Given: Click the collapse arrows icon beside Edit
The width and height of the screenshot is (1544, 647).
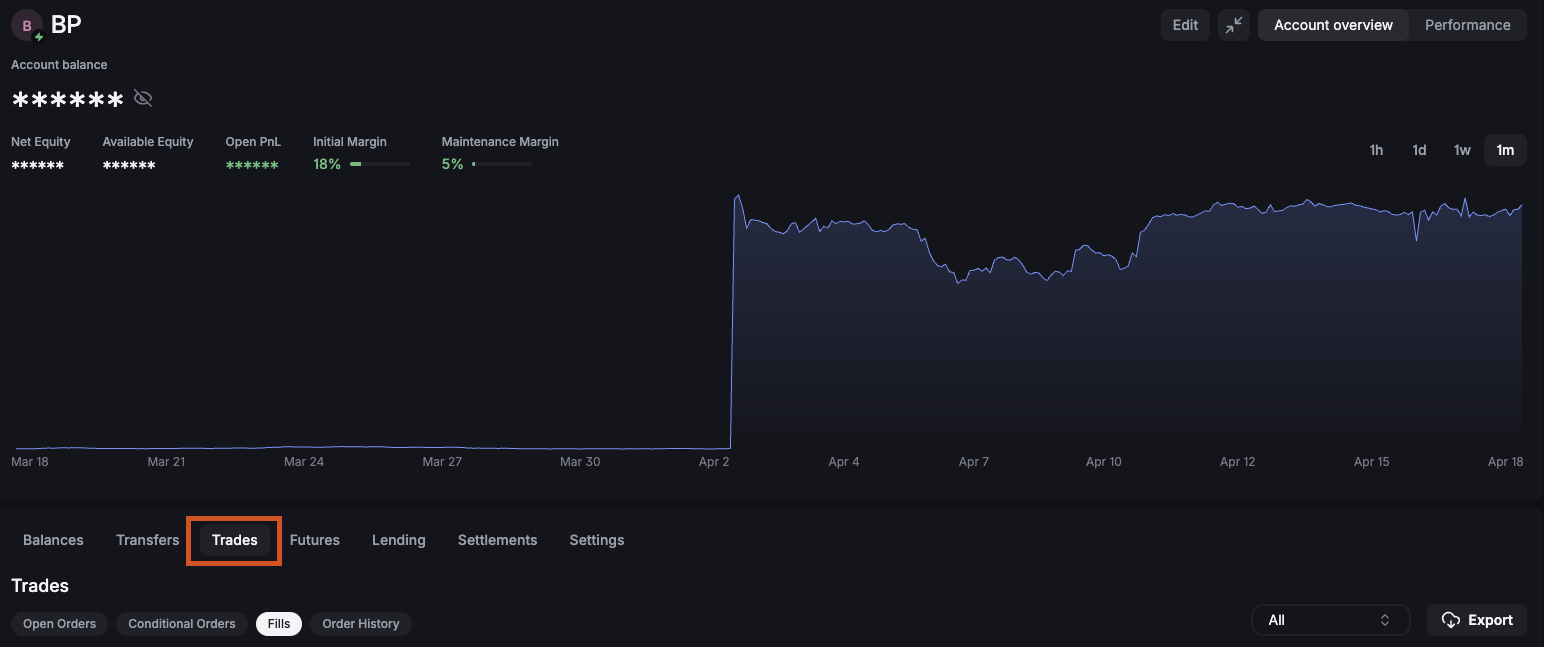Looking at the screenshot, I should pos(1234,25).
